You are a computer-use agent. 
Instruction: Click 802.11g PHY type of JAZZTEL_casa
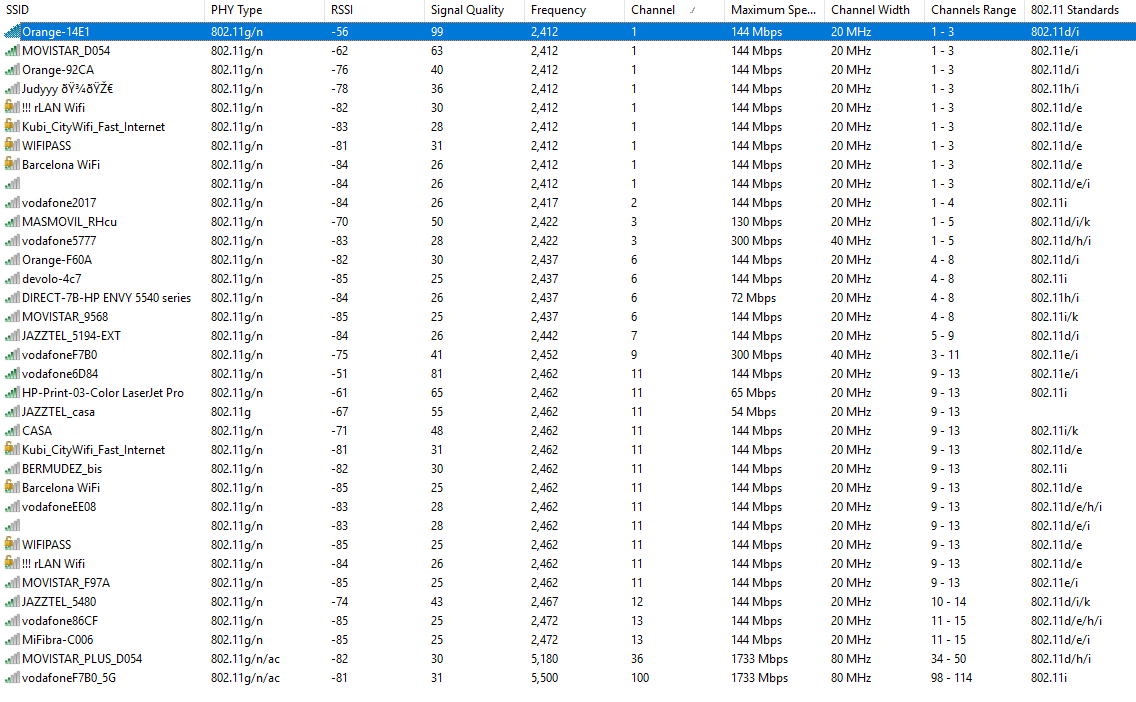[x=231, y=411]
